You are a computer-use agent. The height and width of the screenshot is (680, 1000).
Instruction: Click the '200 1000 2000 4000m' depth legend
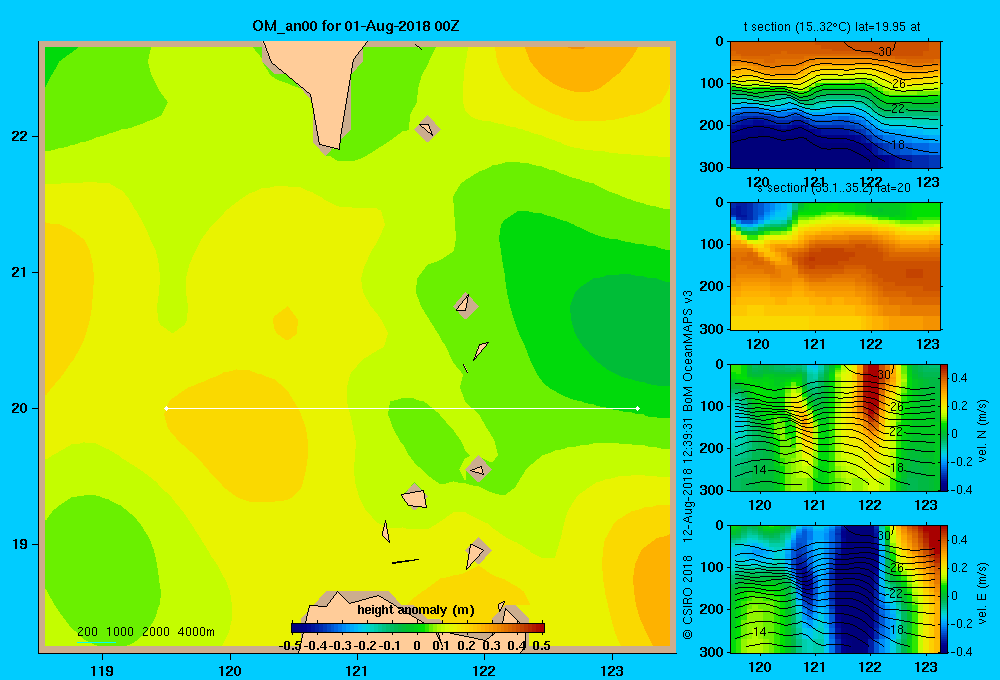[x=146, y=632]
